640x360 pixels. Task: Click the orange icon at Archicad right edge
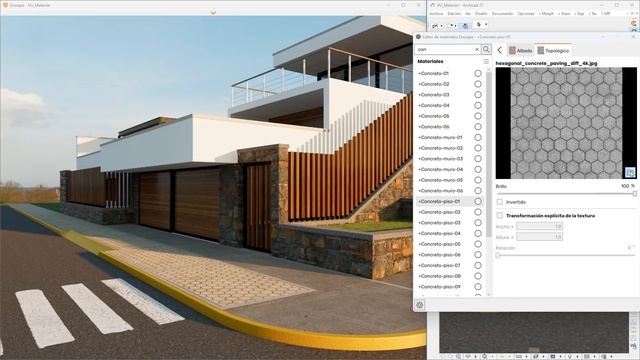click(x=634, y=23)
